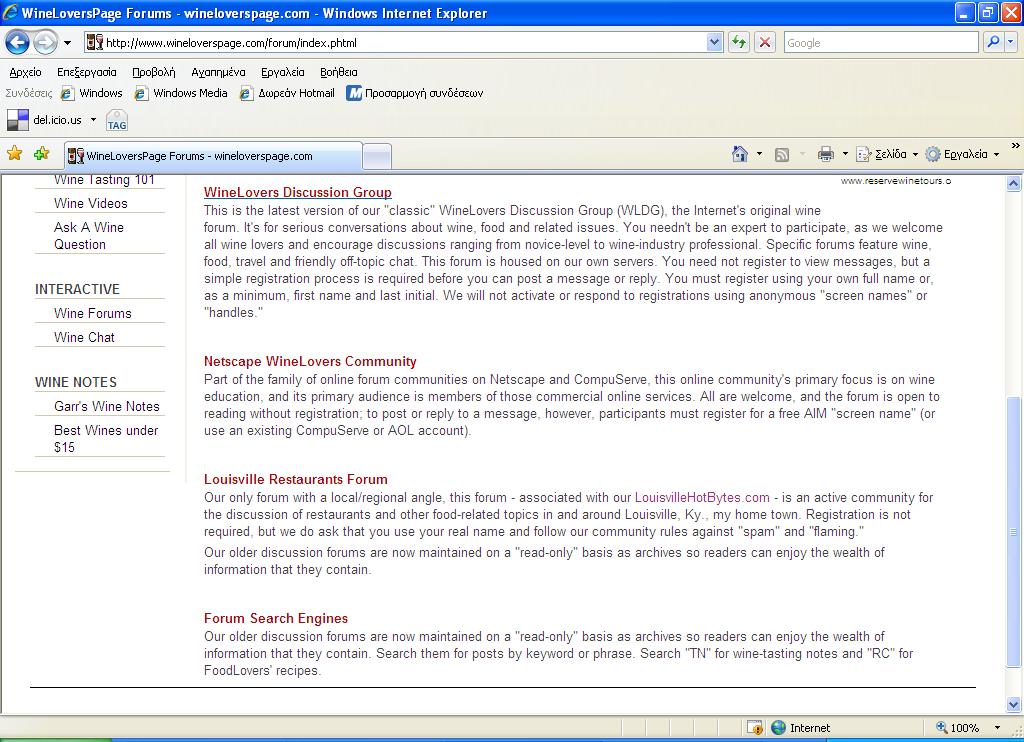Click the search magnifier icon
Image resolution: width=1024 pixels, height=742 pixels.
click(993, 42)
